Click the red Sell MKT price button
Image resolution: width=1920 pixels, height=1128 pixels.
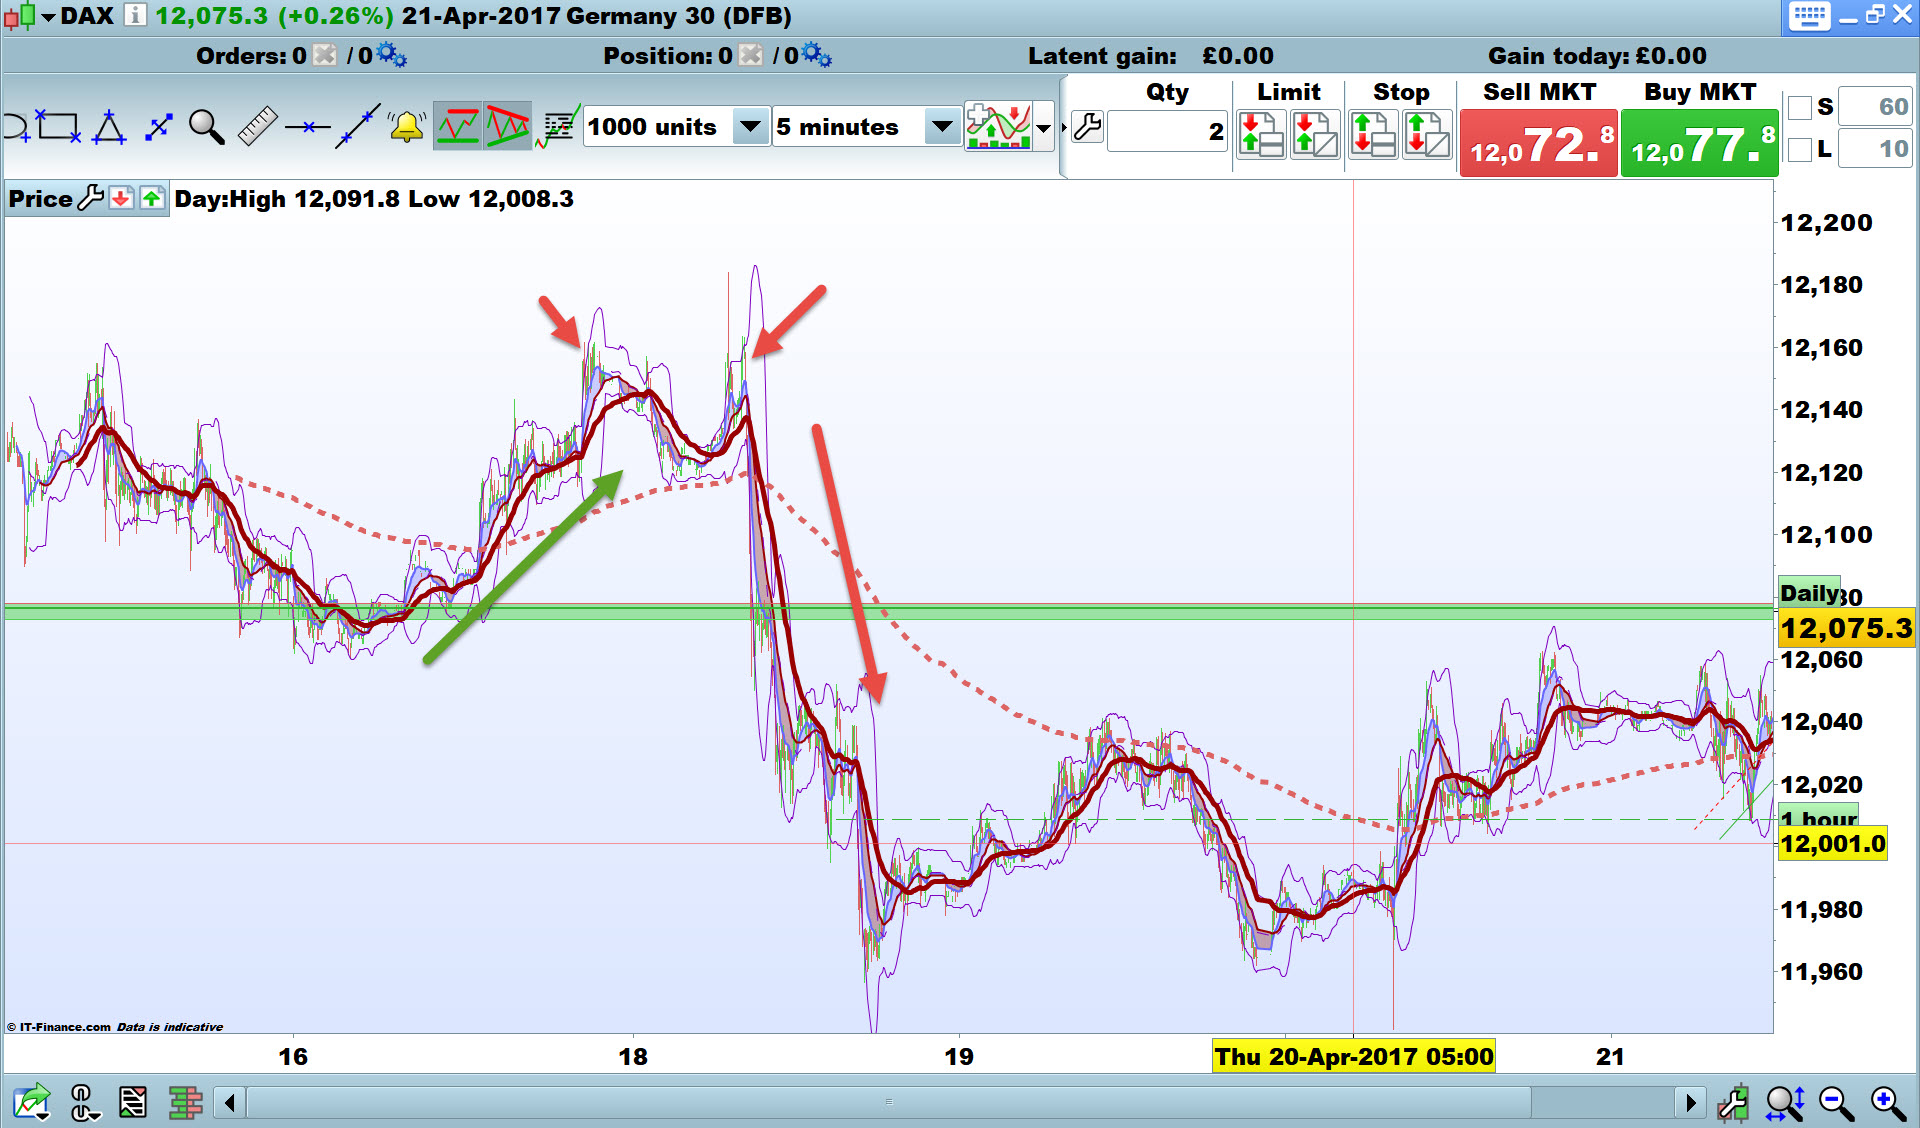coord(1538,145)
